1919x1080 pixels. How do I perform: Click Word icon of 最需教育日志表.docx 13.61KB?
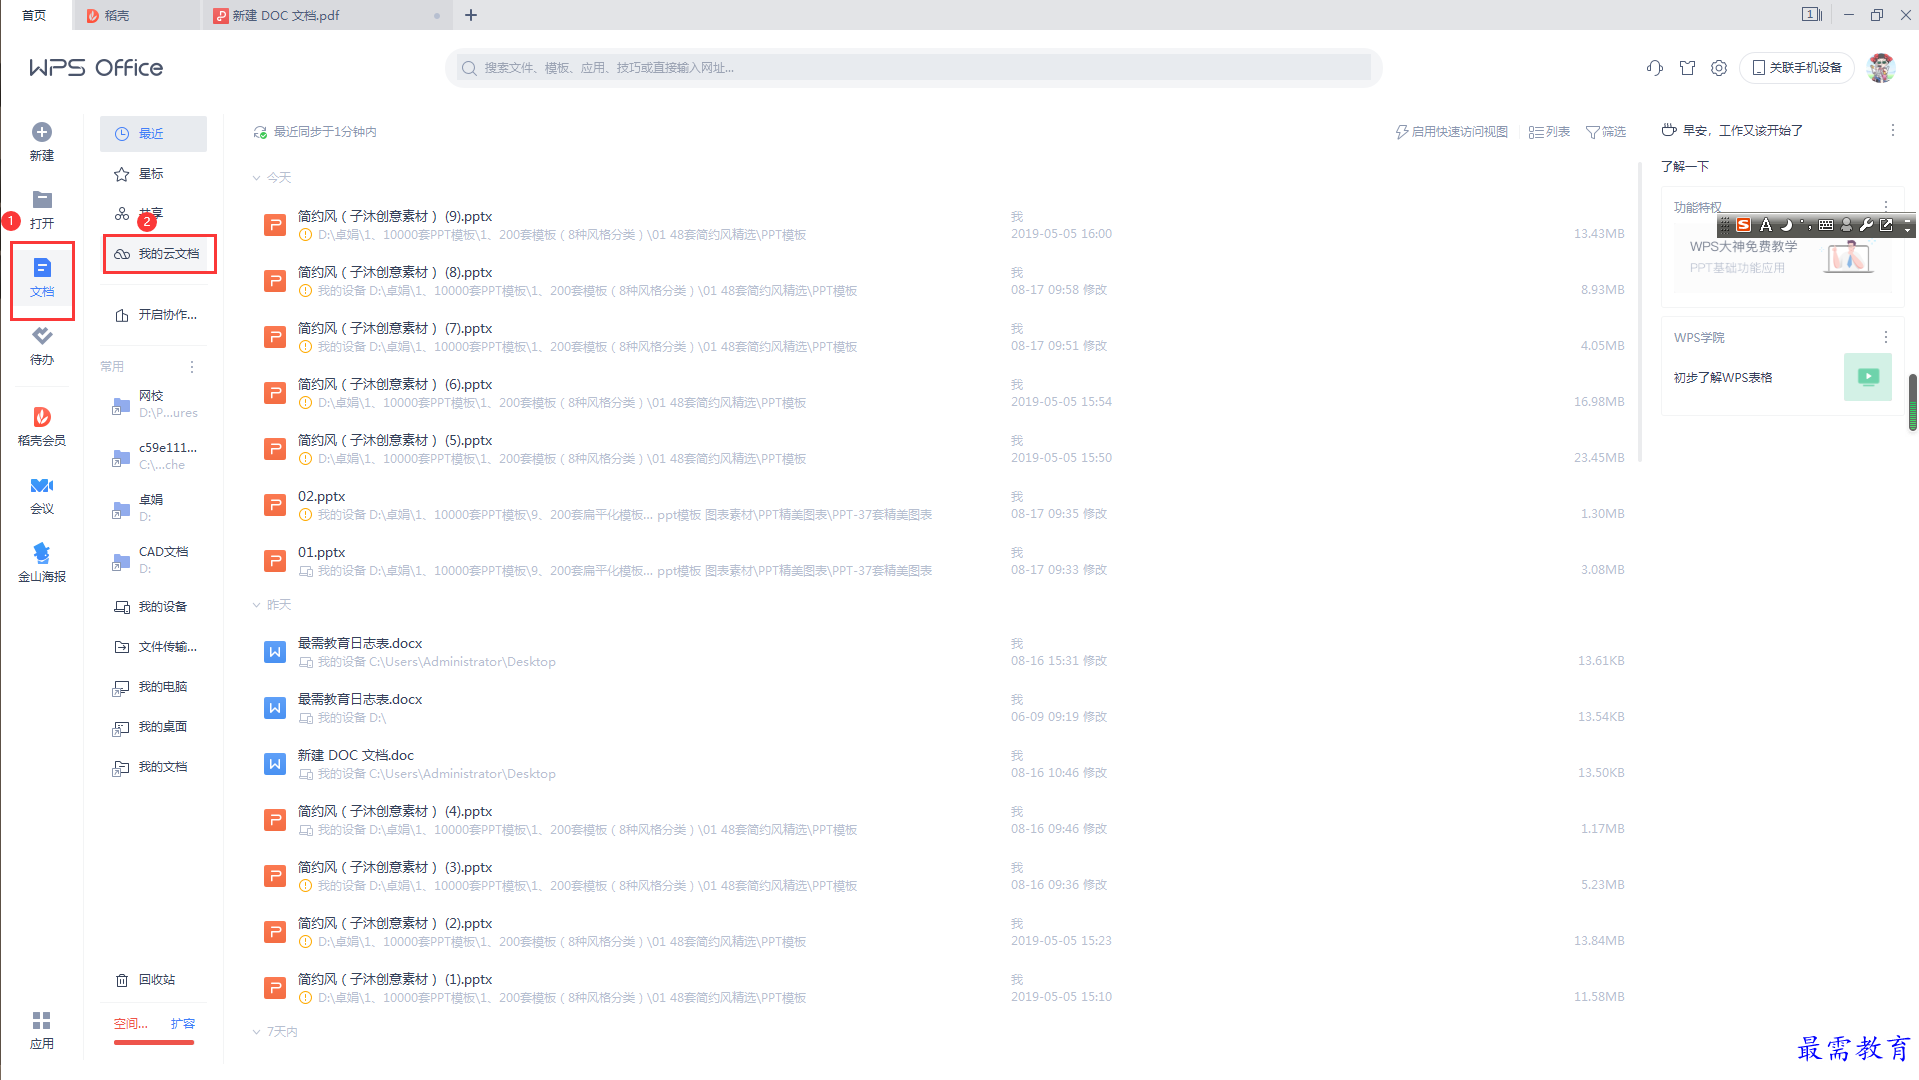pos(275,652)
